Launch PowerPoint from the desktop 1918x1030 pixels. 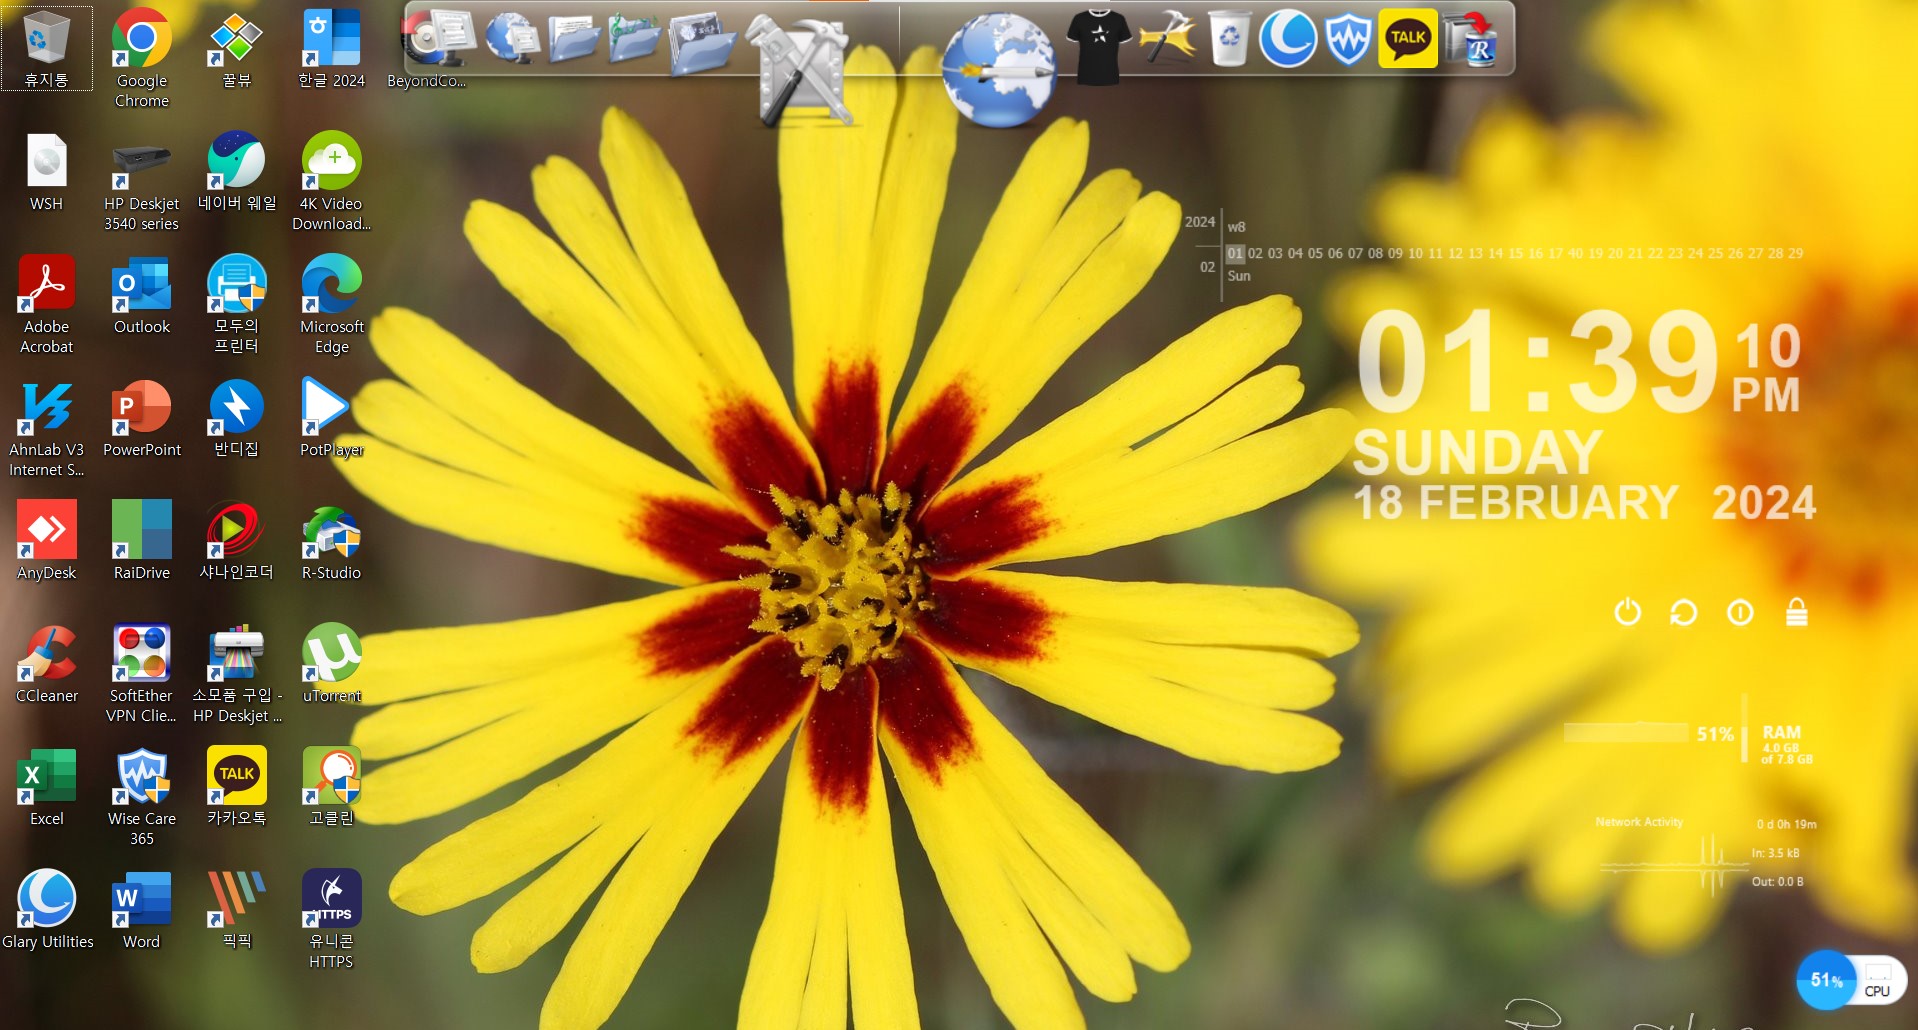pyautogui.click(x=141, y=418)
